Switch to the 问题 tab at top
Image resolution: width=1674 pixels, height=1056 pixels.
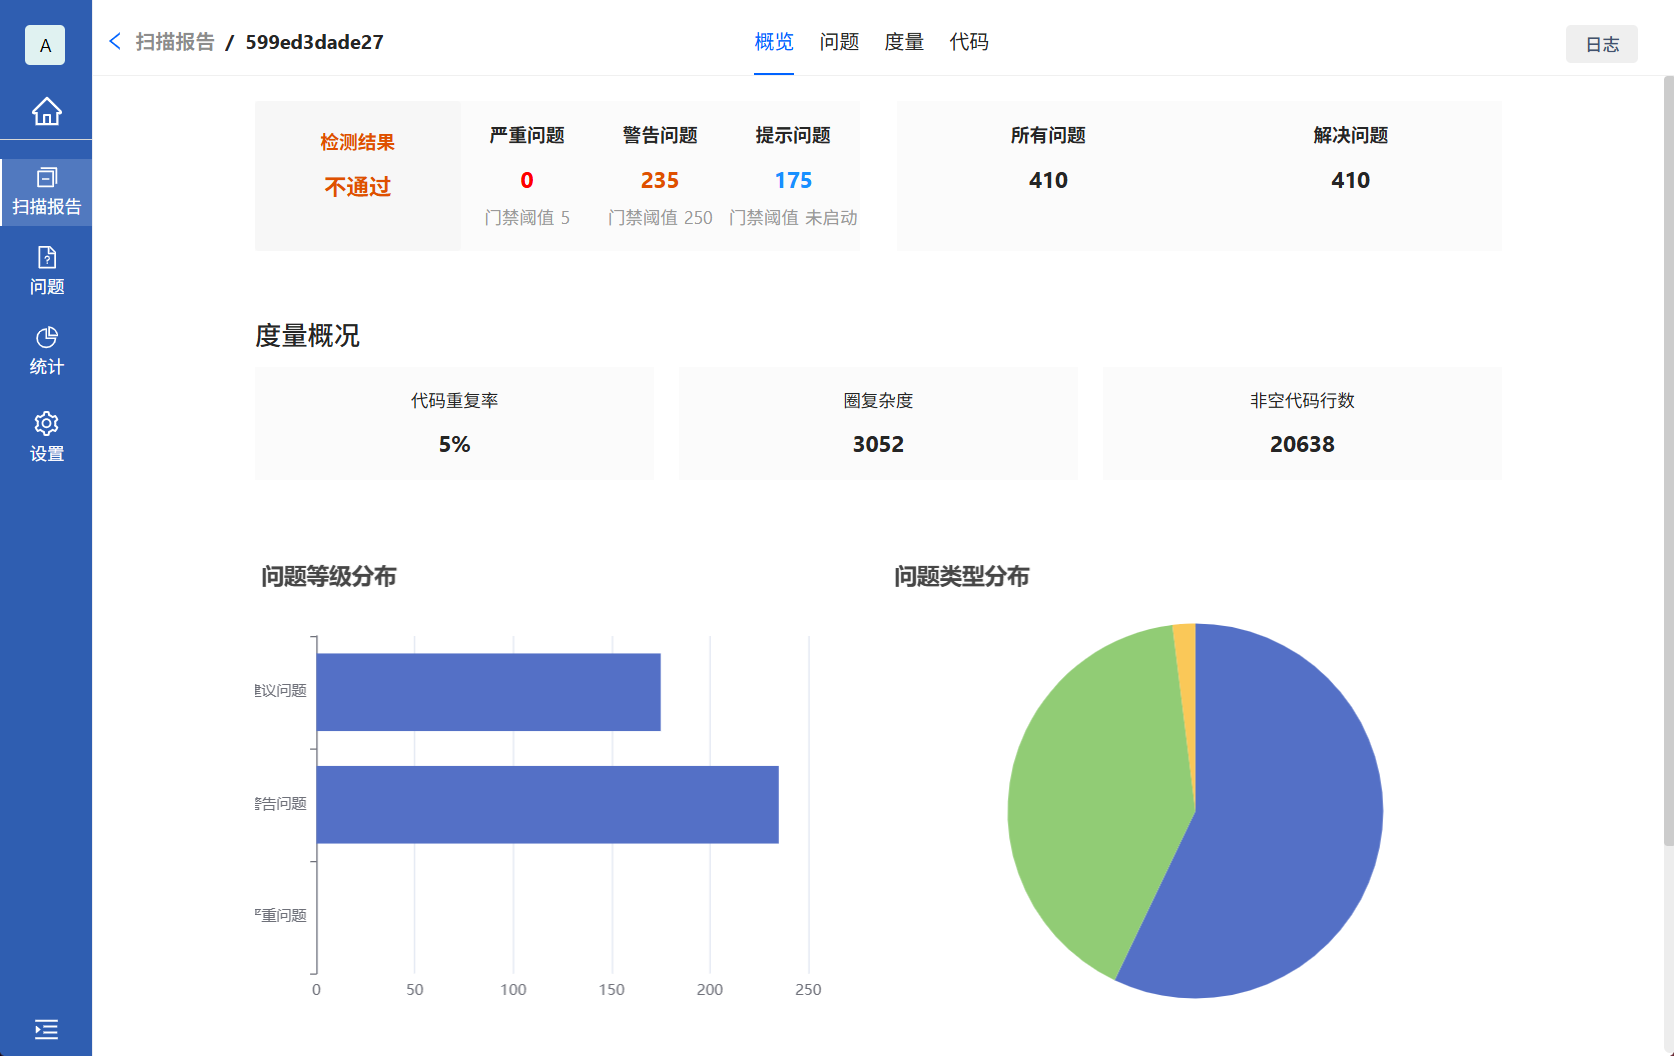pos(839,42)
